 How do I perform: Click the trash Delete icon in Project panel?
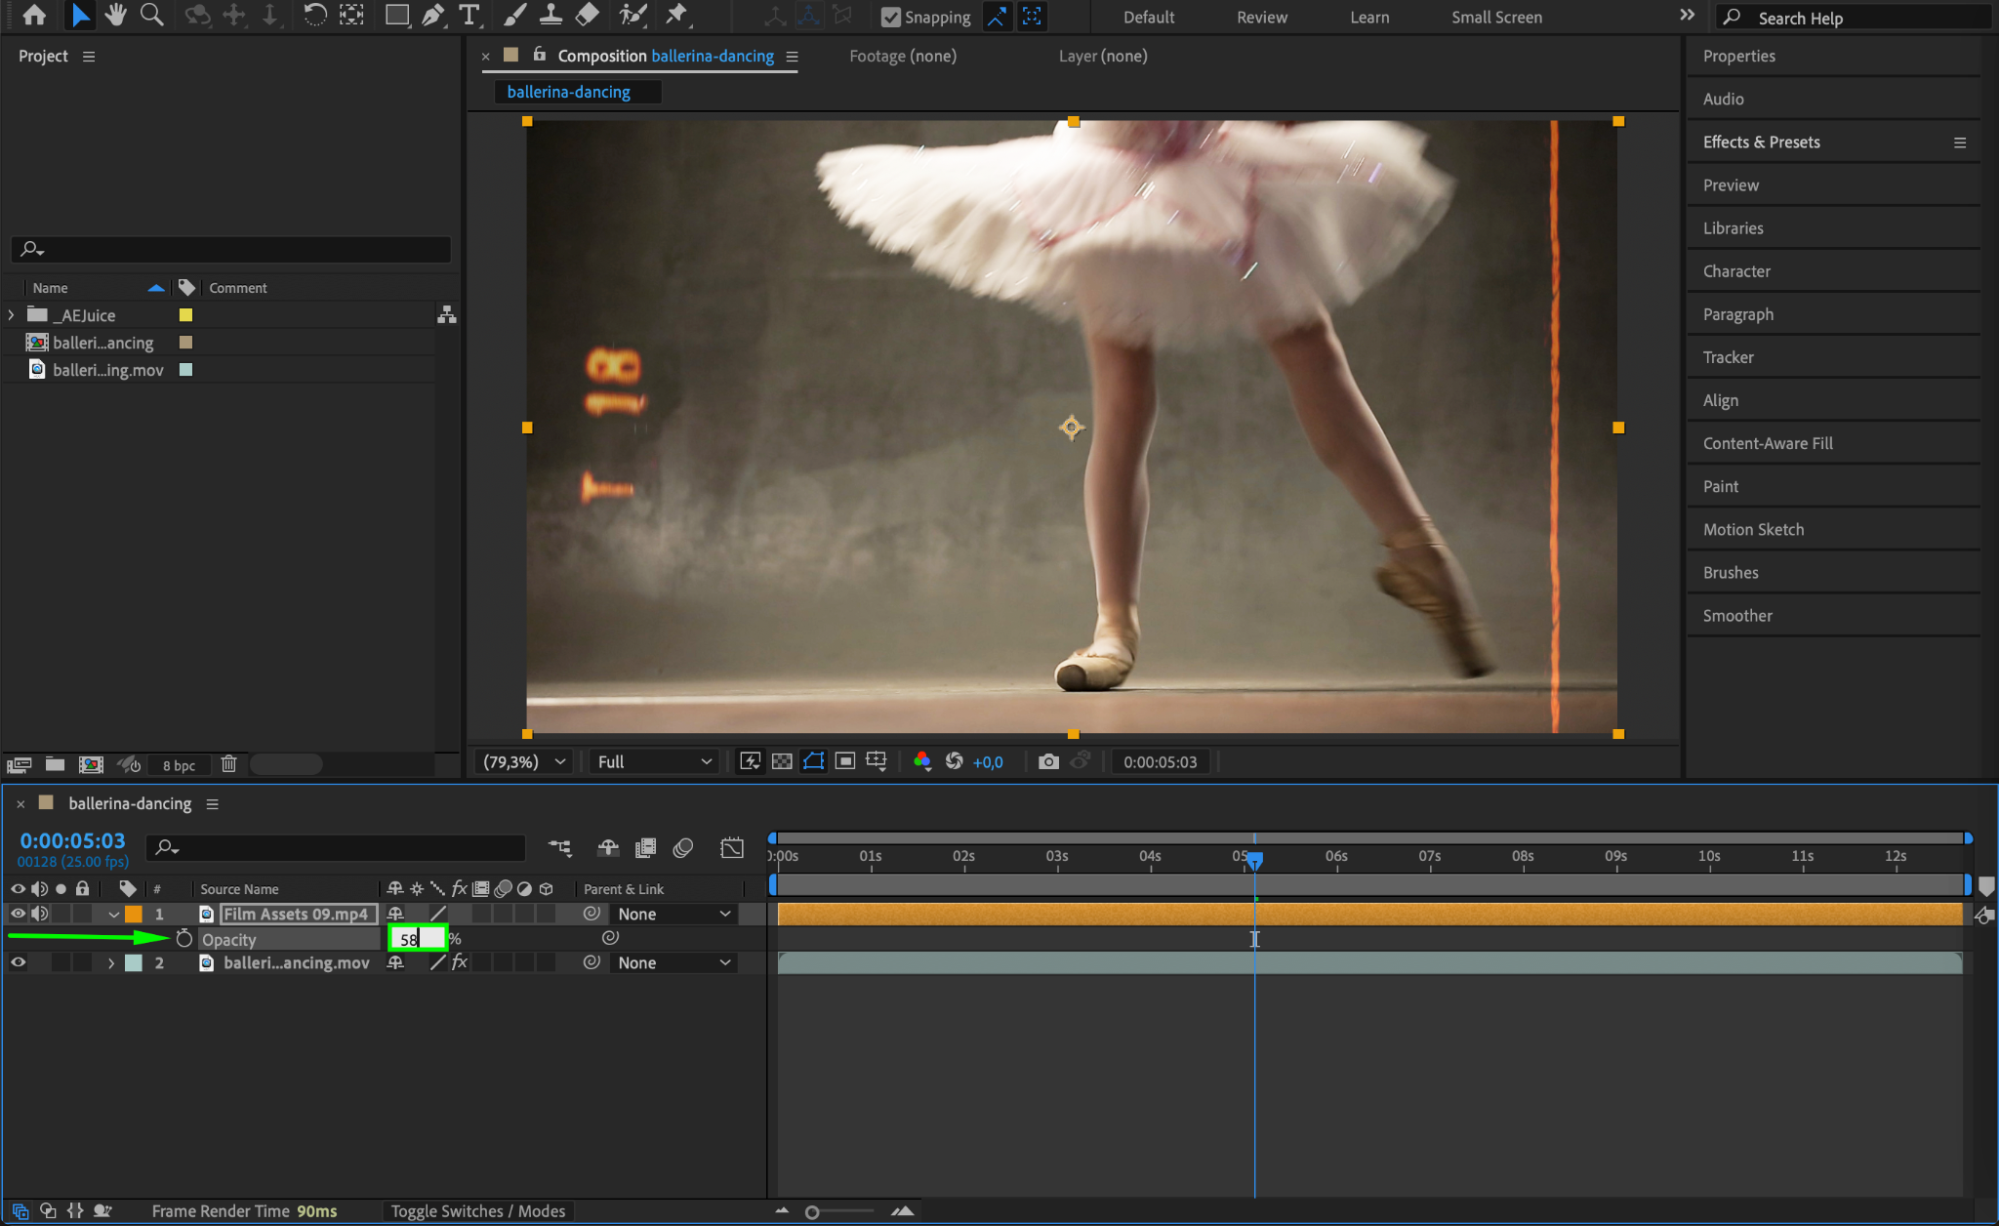pyautogui.click(x=228, y=764)
